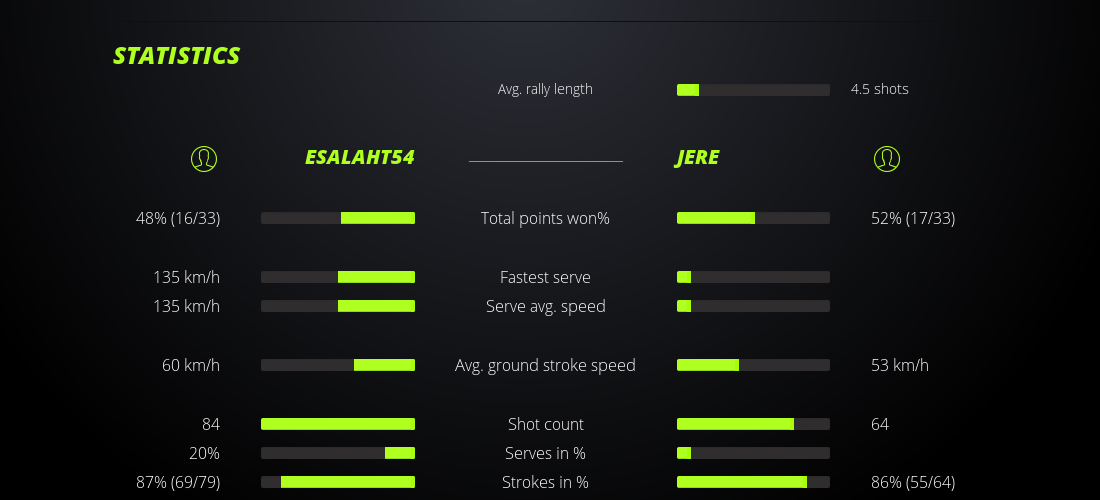Click JERE's Shot count bar
The width and height of the screenshot is (1100, 500).
click(x=753, y=424)
